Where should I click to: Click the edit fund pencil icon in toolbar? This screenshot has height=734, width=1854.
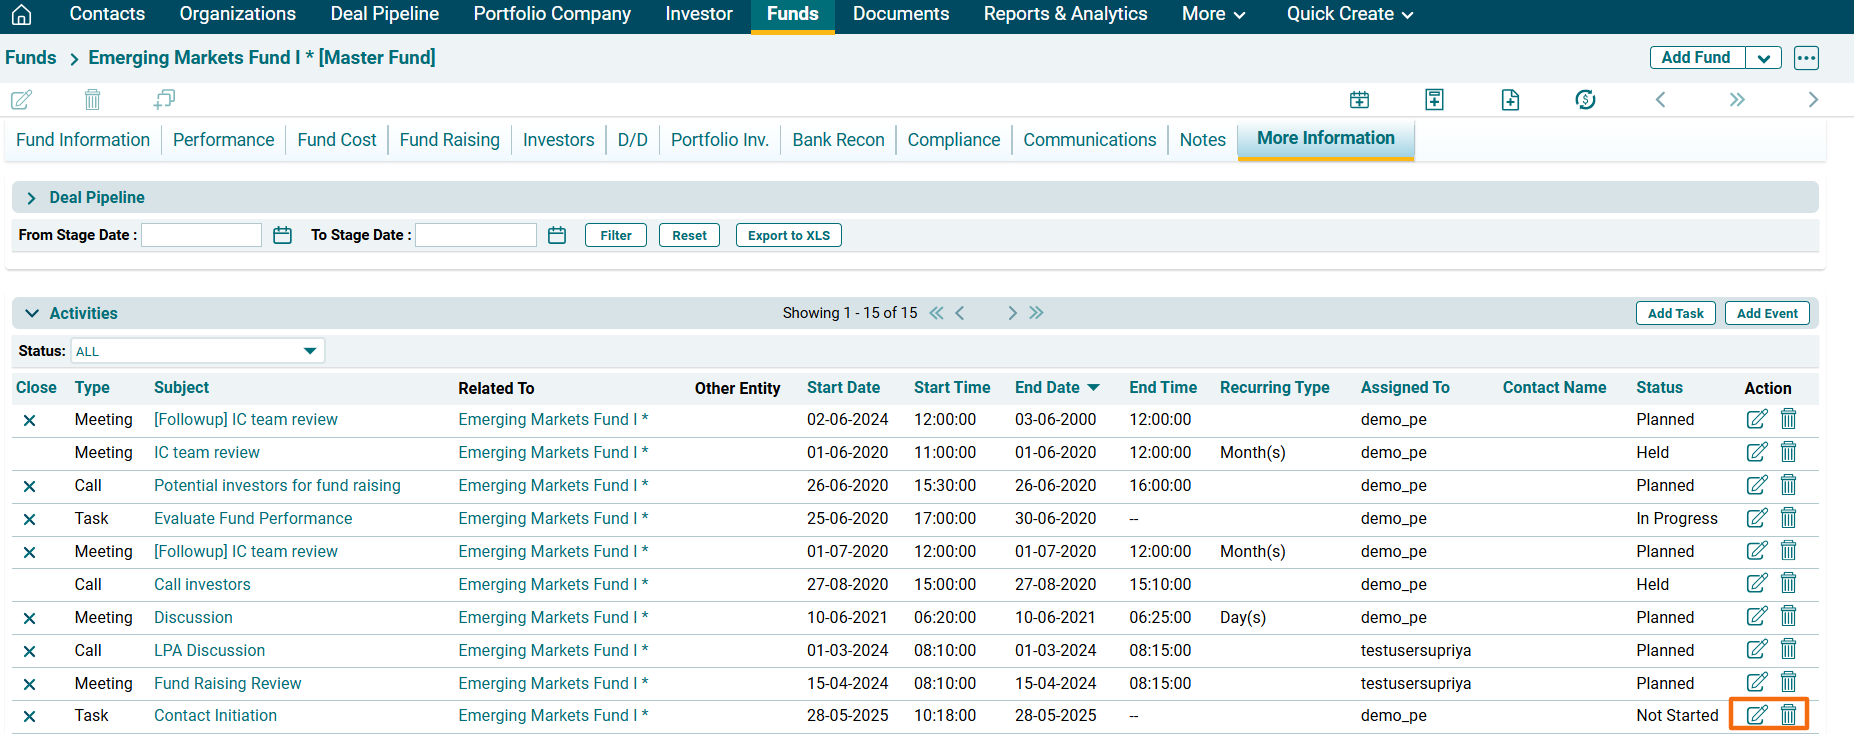click(x=21, y=99)
